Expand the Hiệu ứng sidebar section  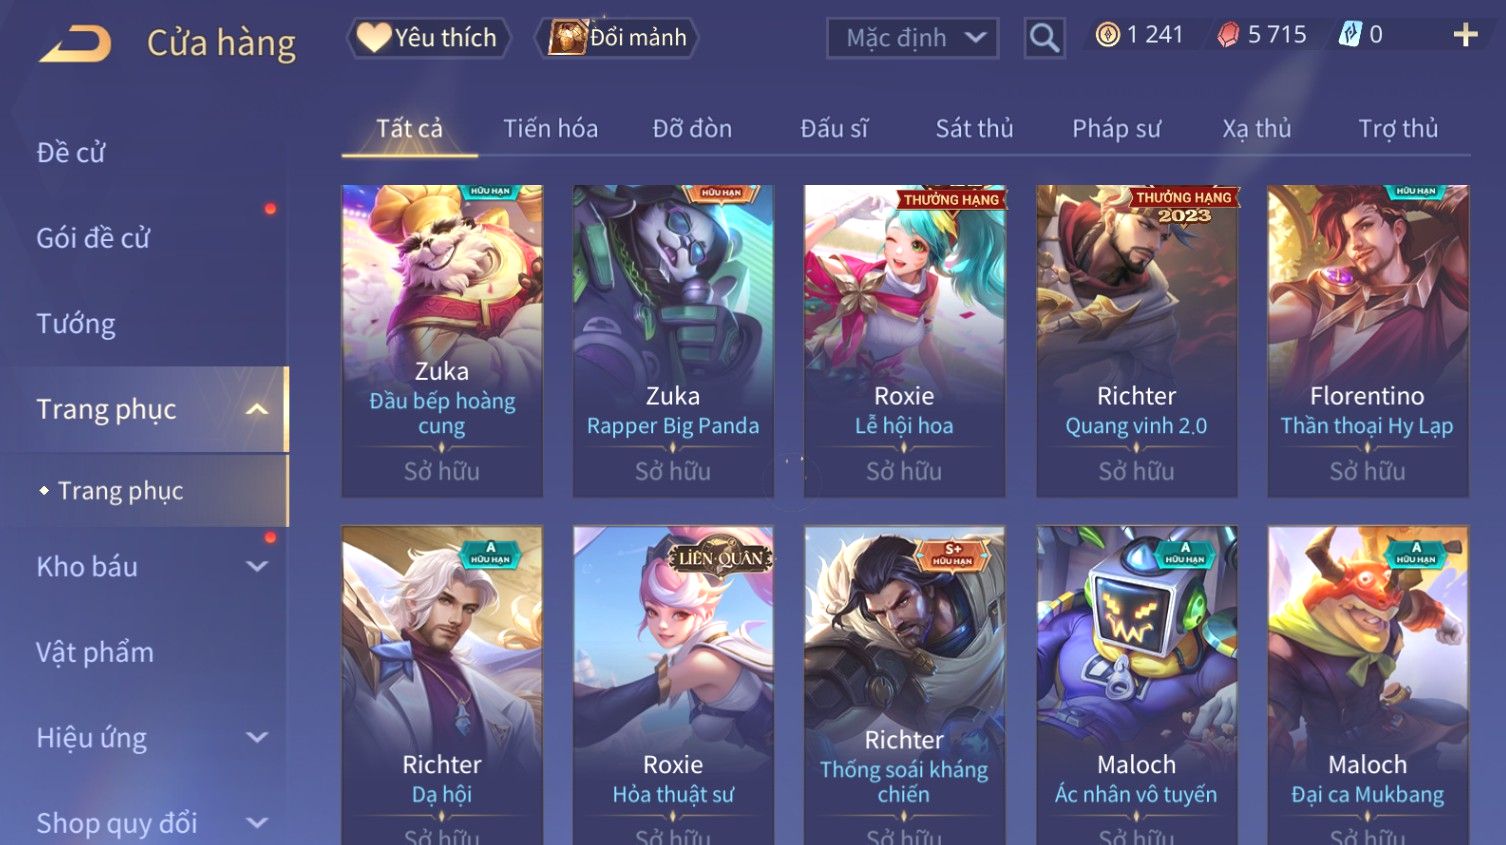[x=257, y=737]
